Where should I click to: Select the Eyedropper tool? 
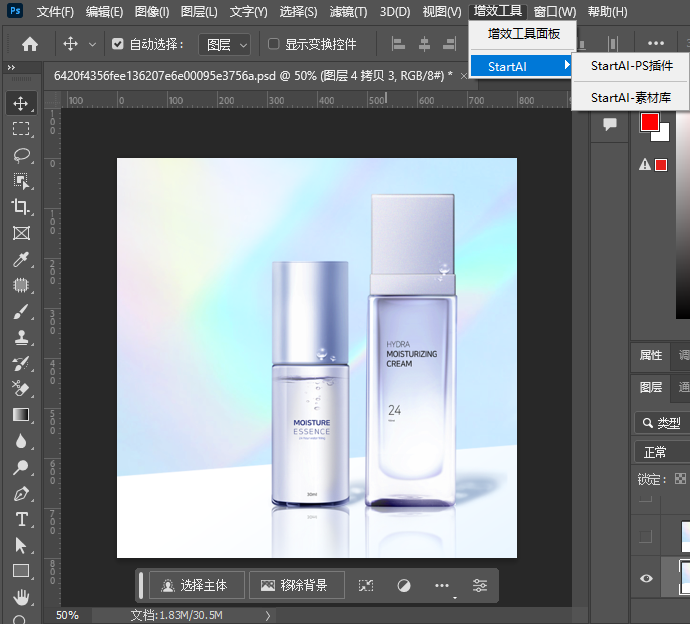[x=21, y=259]
